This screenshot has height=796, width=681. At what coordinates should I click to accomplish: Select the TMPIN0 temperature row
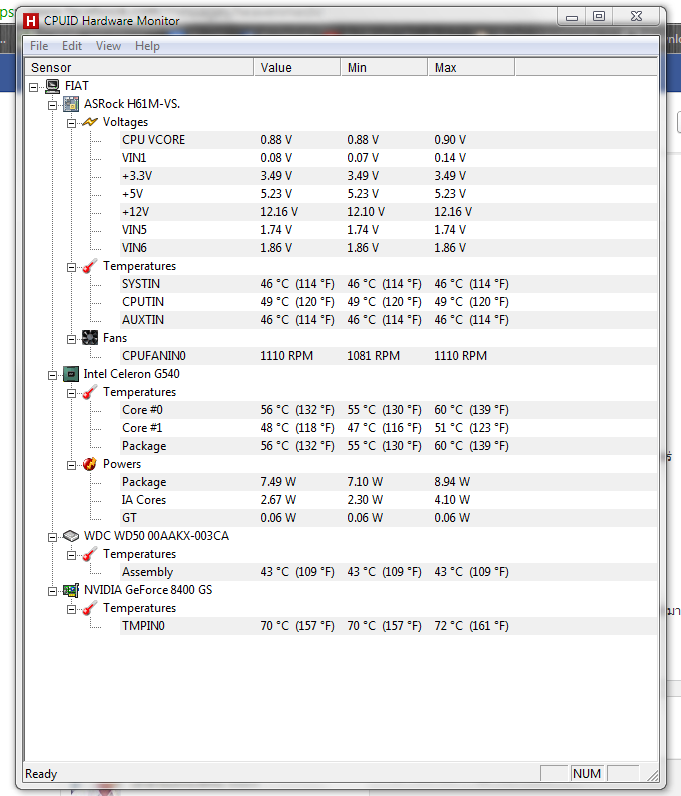click(x=388, y=626)
